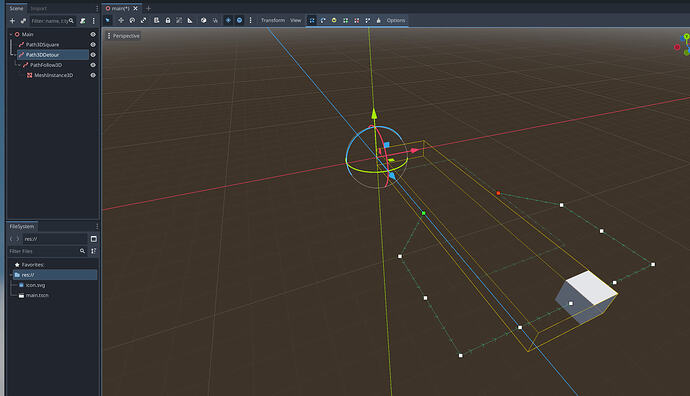Activate Delete Point path tool

coord(356,20)
